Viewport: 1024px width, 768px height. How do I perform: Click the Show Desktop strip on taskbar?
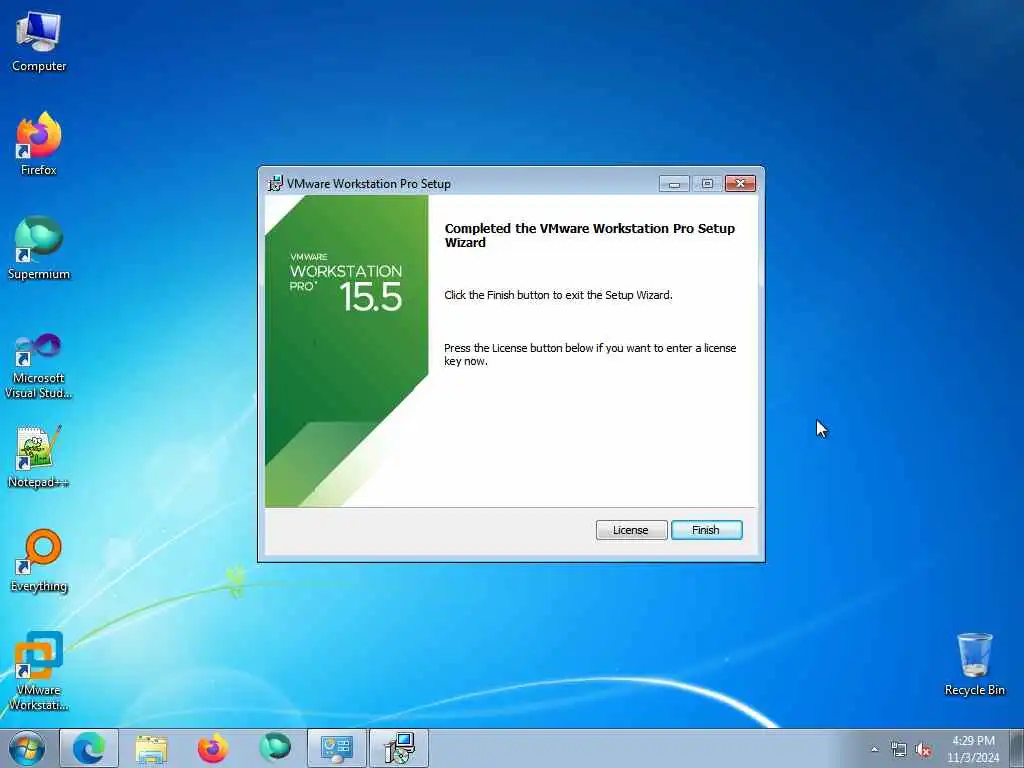pos(1017,748)
